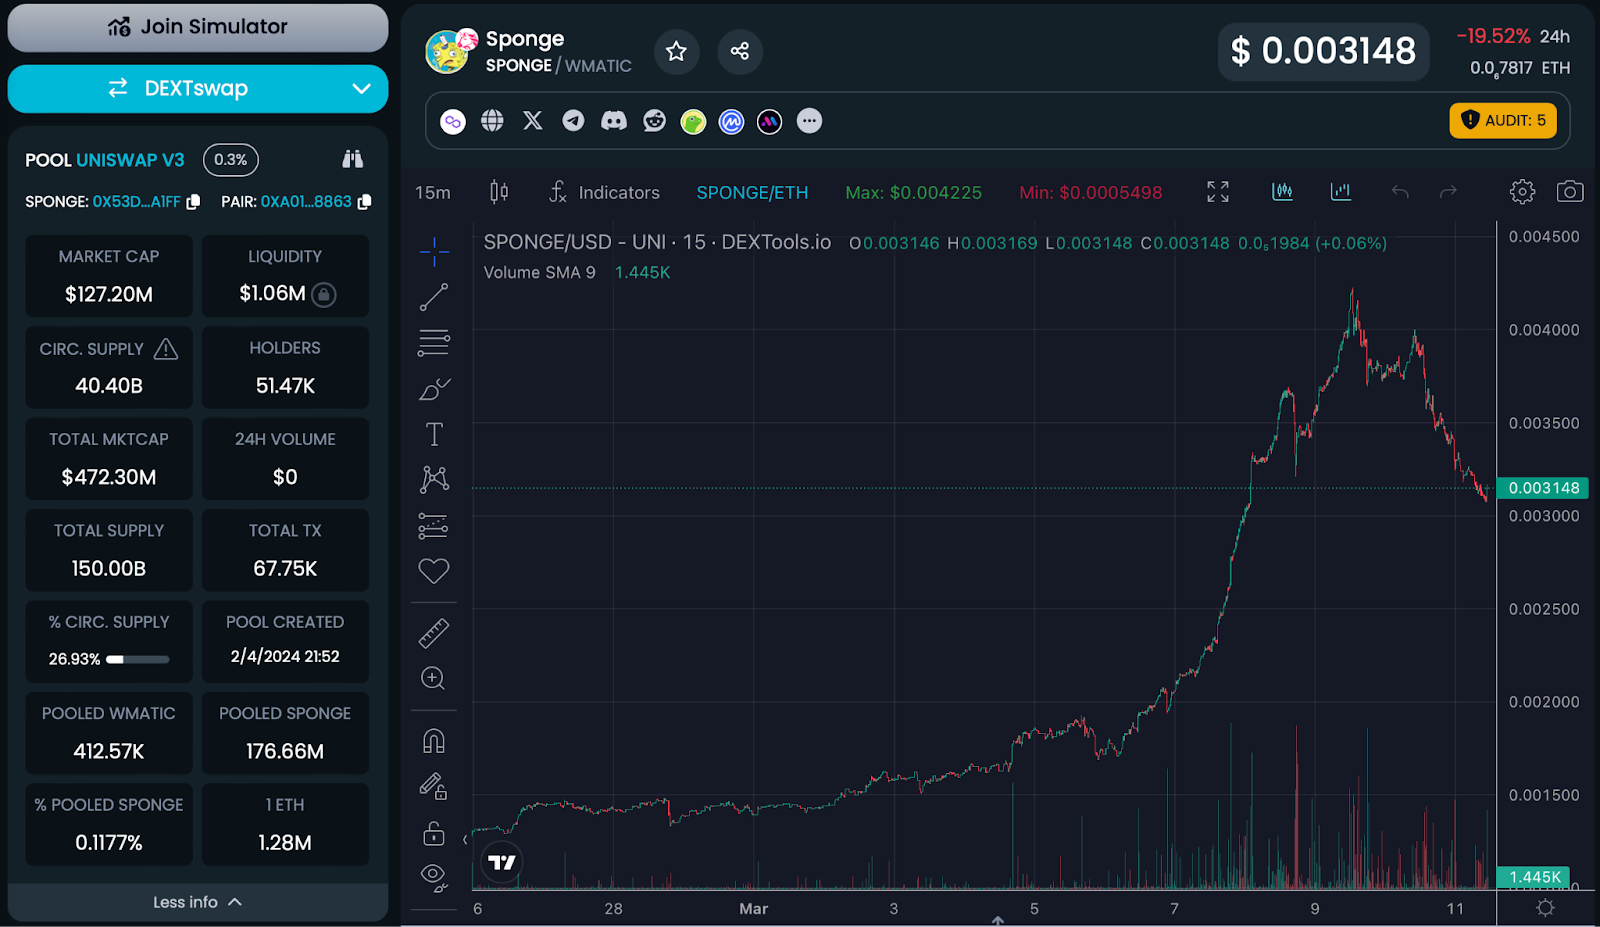
Task: Select the crosshair cursor tool
Action: (434, 251)
